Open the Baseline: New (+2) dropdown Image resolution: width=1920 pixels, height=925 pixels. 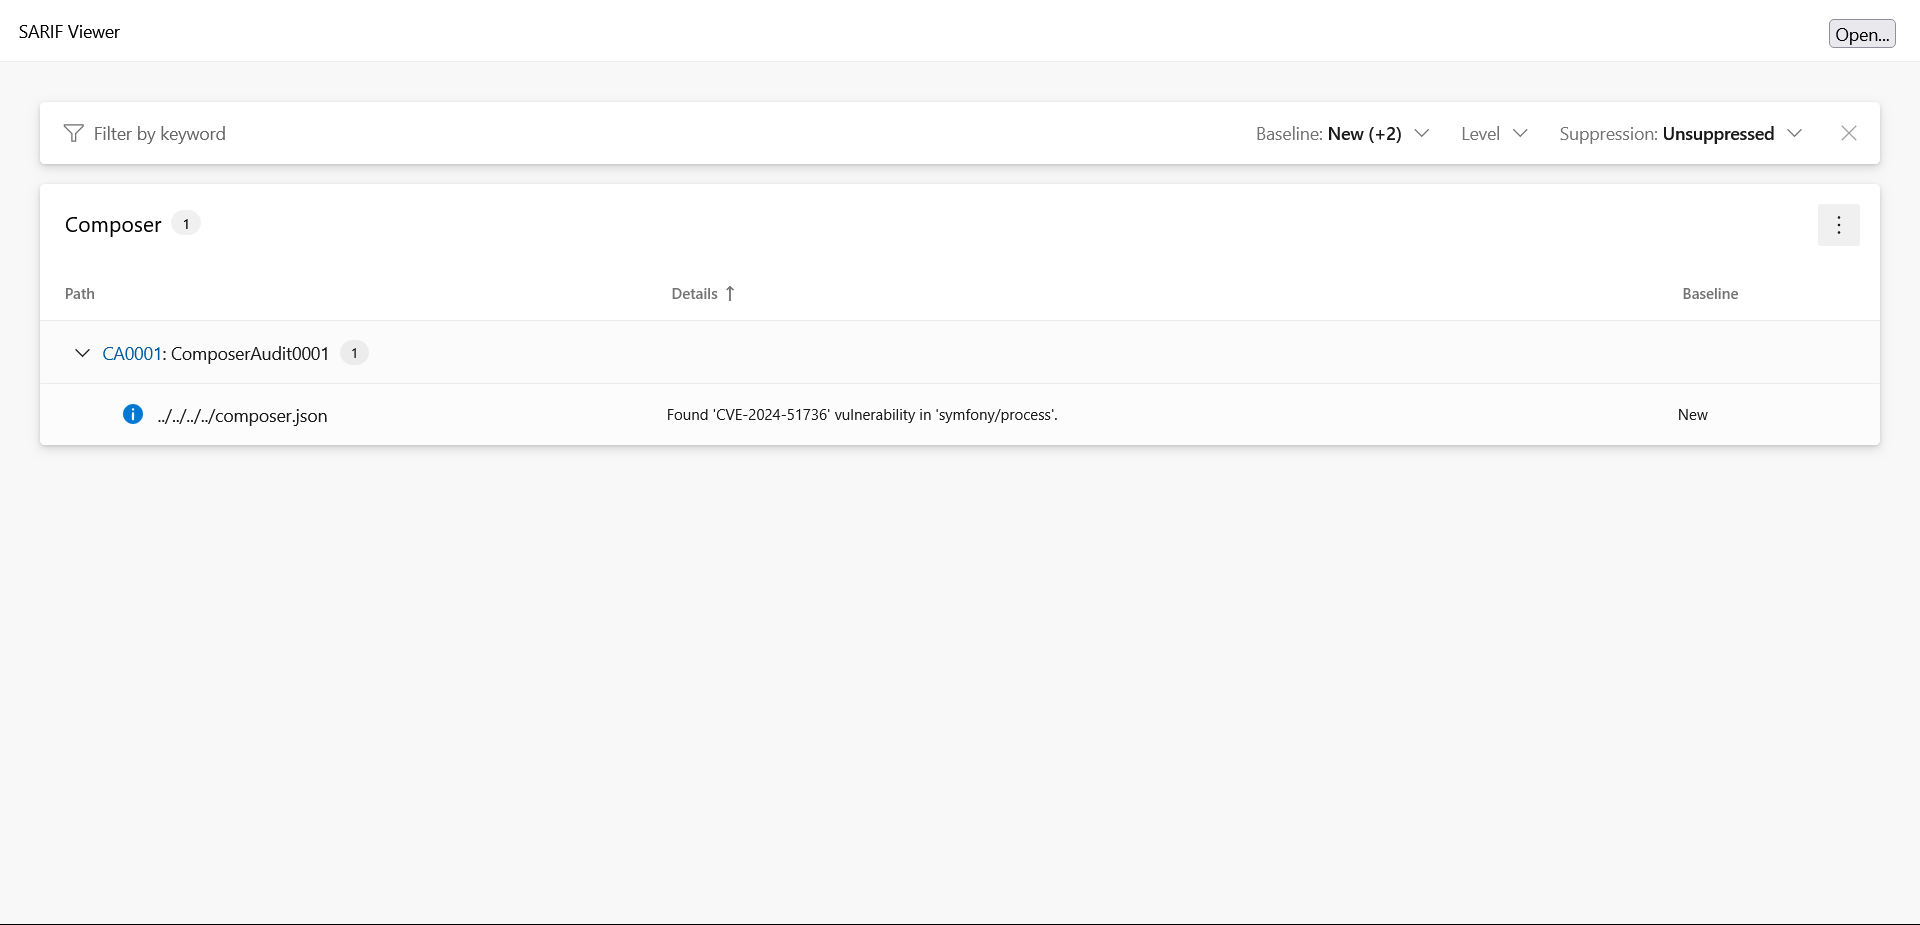1342,133
